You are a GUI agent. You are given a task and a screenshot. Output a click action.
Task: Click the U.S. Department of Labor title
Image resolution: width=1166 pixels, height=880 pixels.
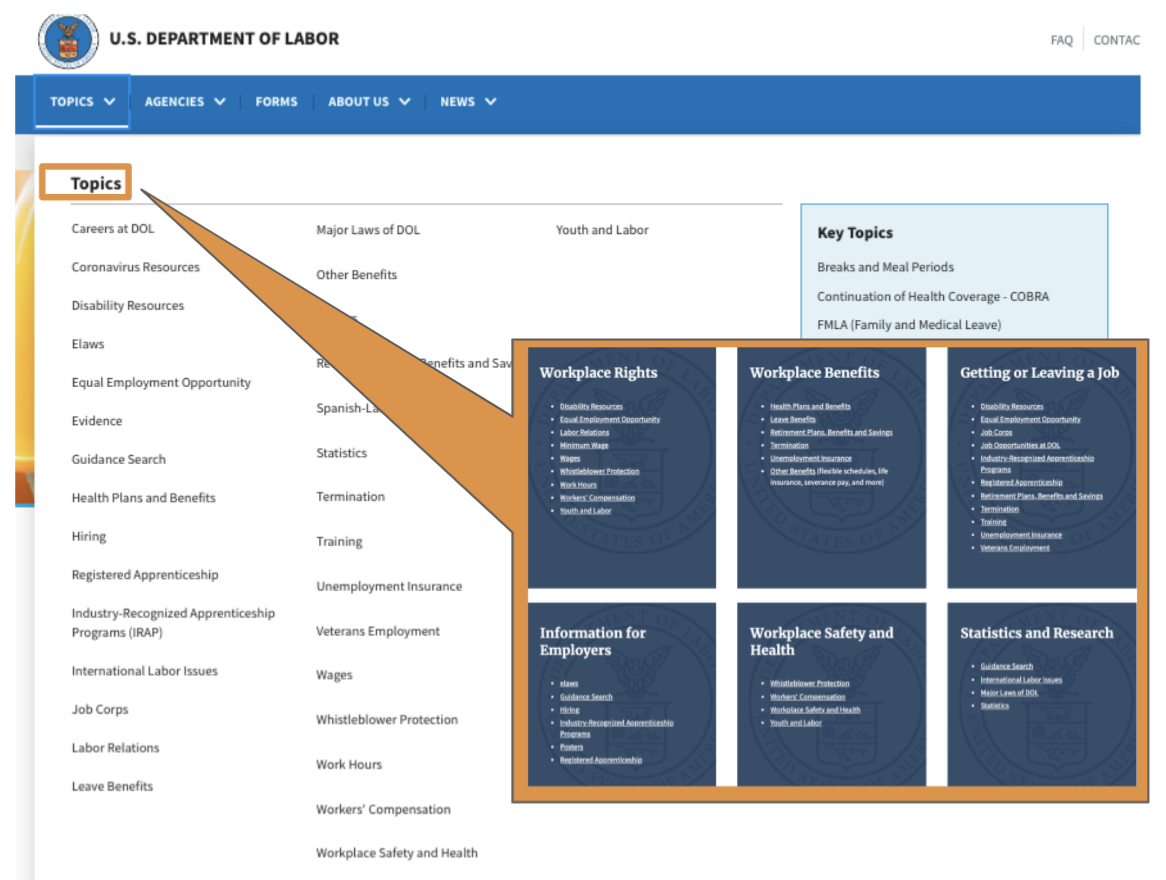coord(224,39)
